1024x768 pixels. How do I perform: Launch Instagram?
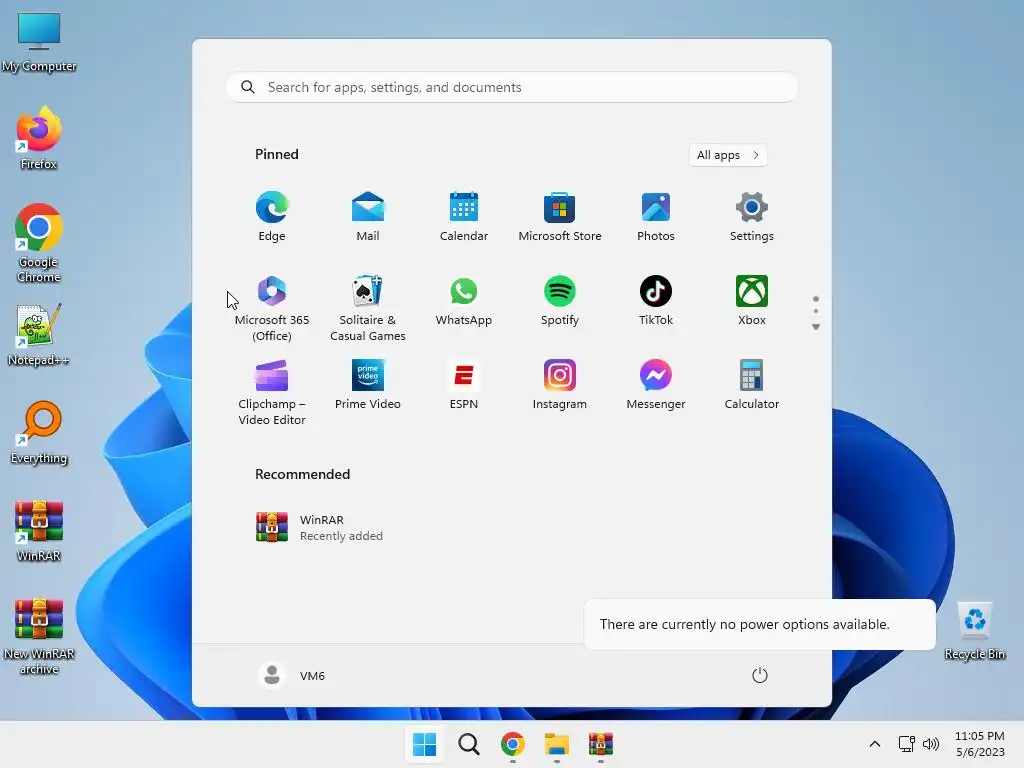tap(560, 385)
